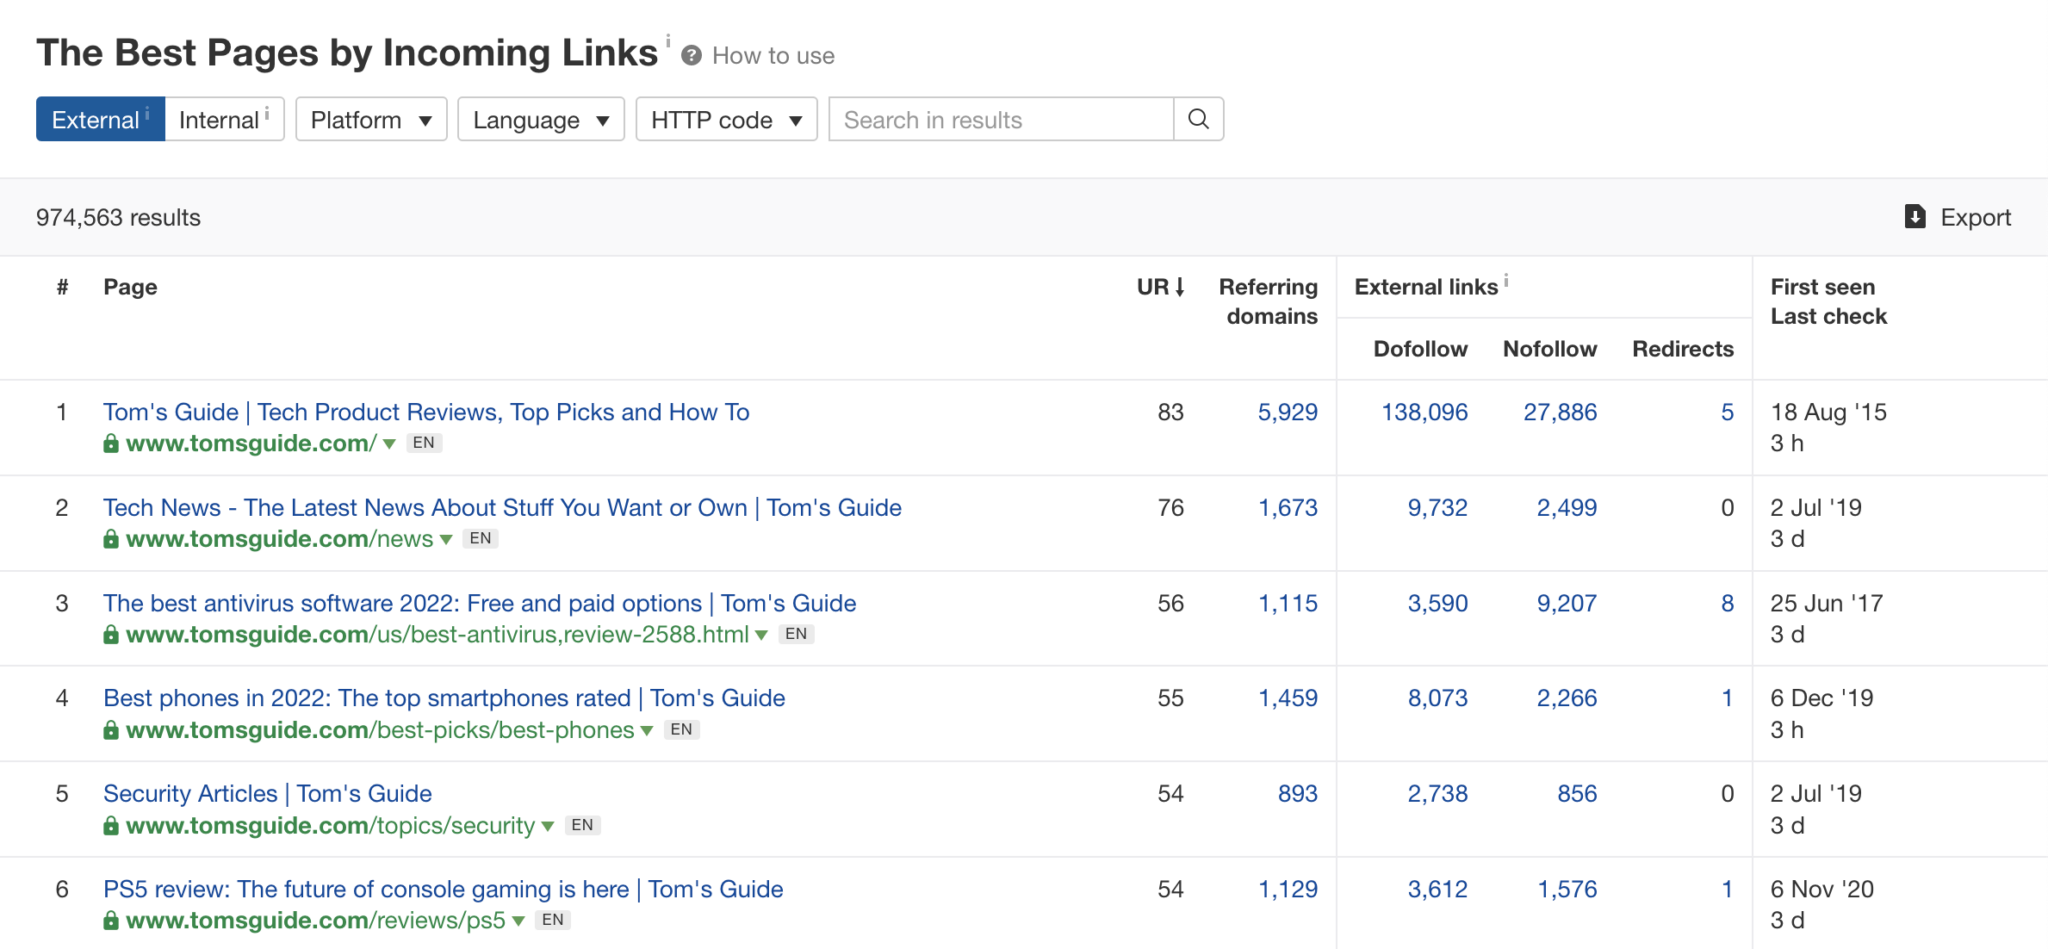Click the info icon beside the page title
Viewport: 2048px width, 949px height.
[668, 41]
